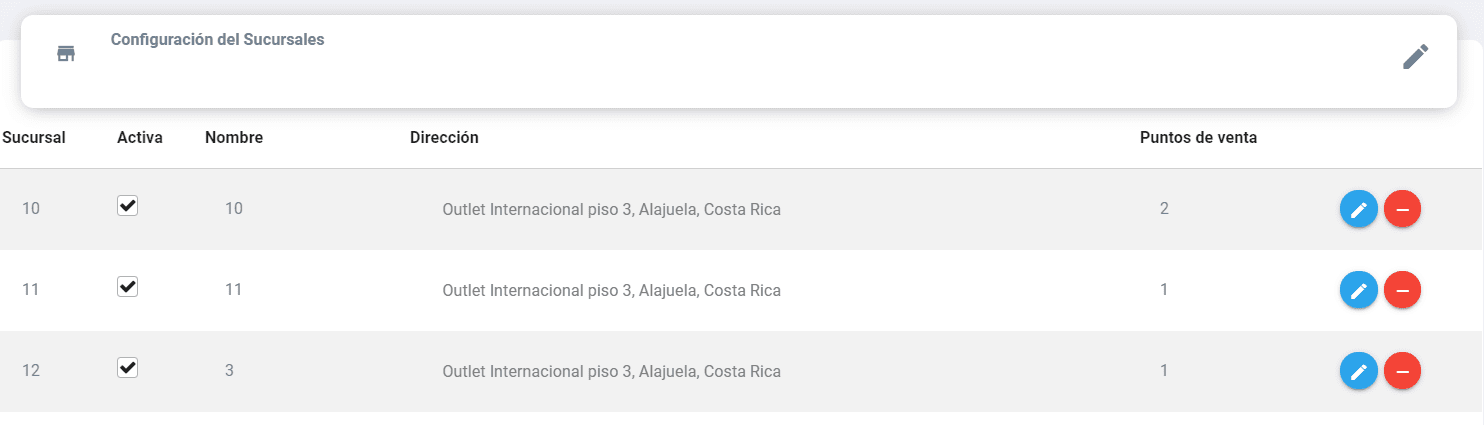Disable Activa checkbox for sucursal 12
The height and width of the screenshot is (425, 1484).
(127, 368)
